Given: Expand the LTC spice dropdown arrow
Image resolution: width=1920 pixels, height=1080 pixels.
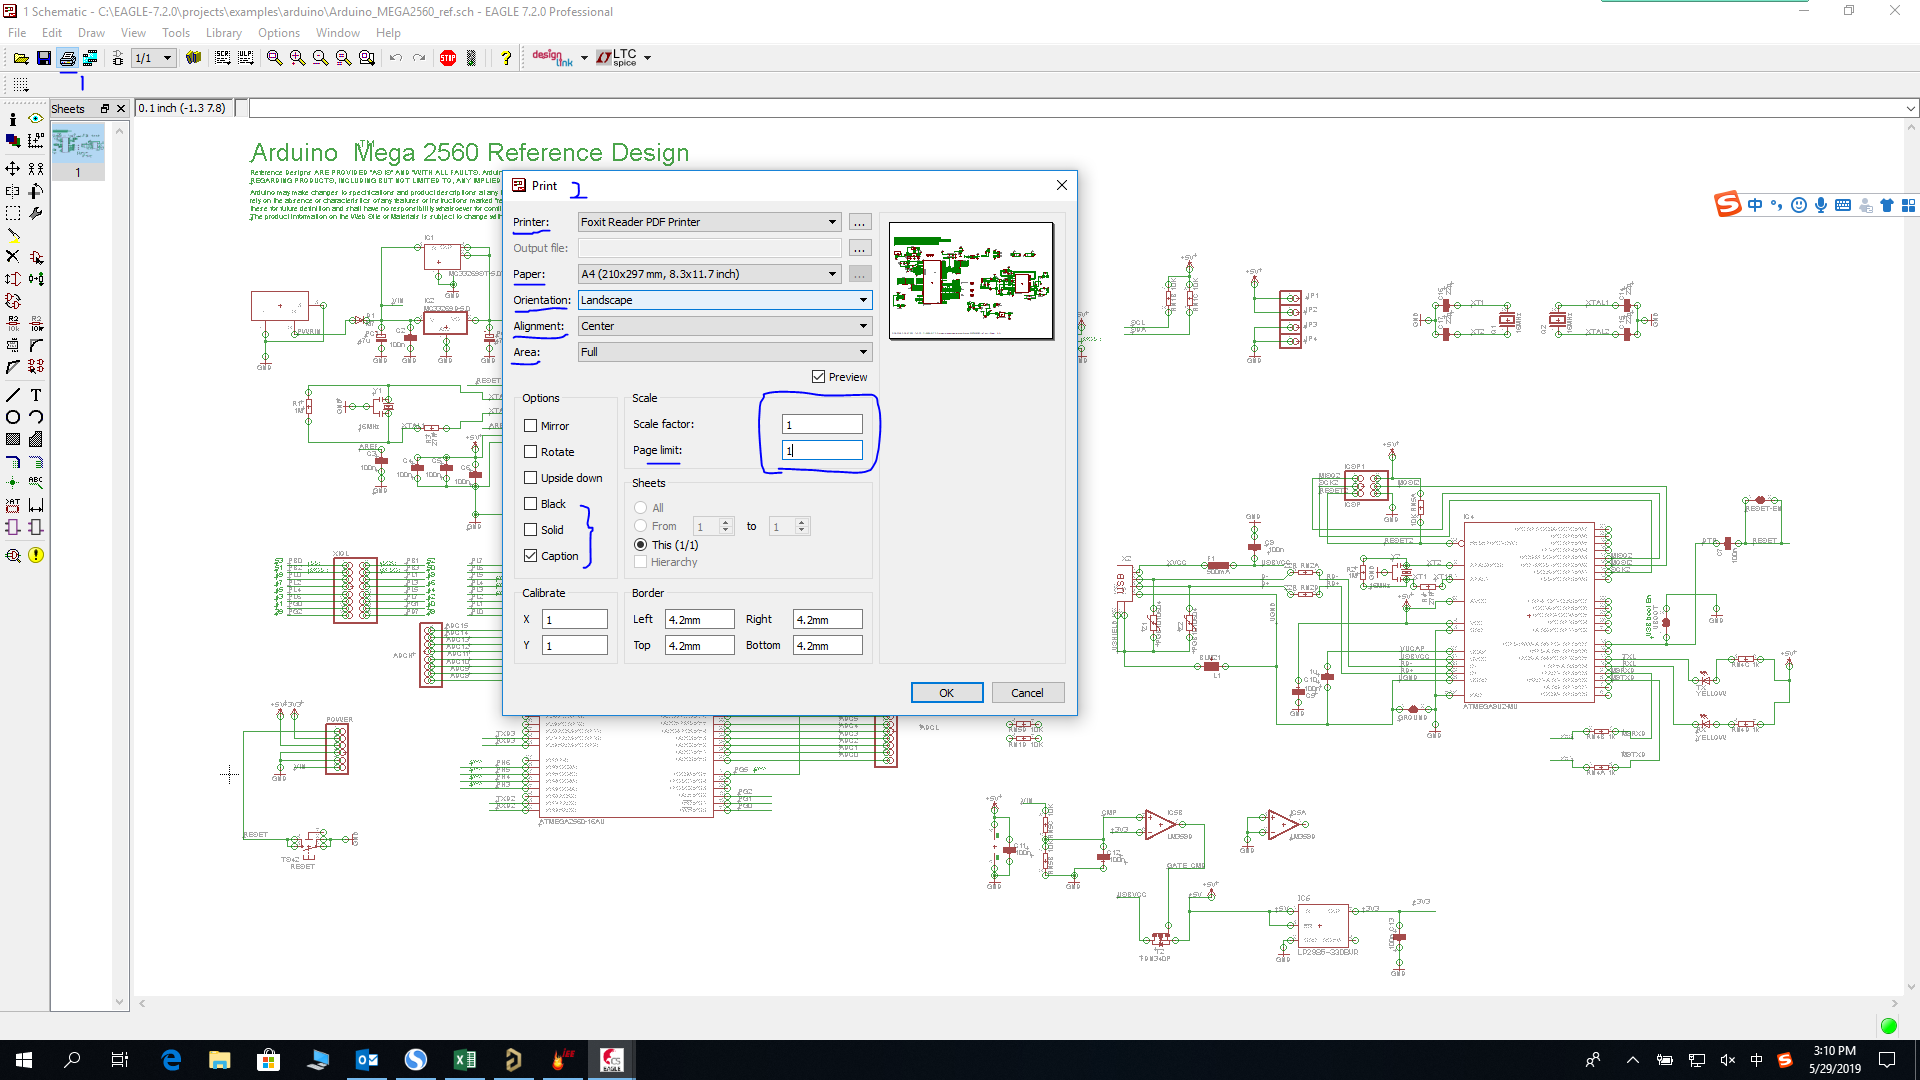Looking at the screenshot, I should pyautogui.click(x=648, y=58).
